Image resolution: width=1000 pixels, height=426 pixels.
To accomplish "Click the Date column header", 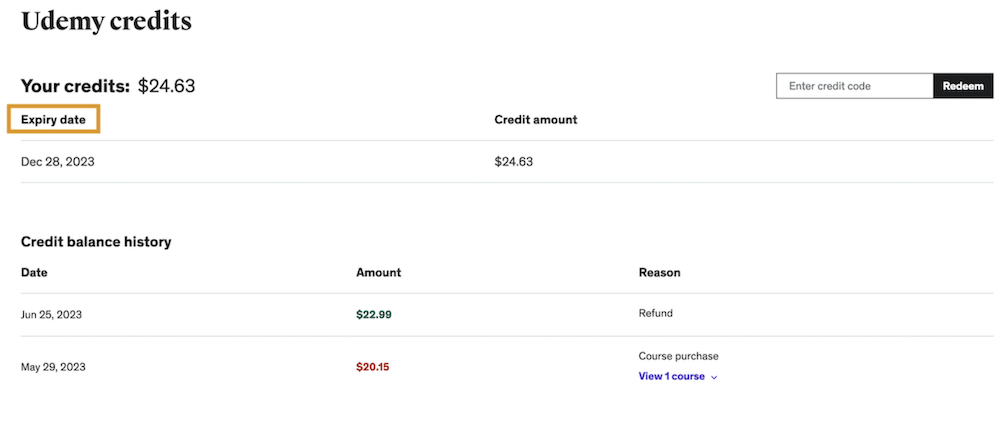I will 34,272.
